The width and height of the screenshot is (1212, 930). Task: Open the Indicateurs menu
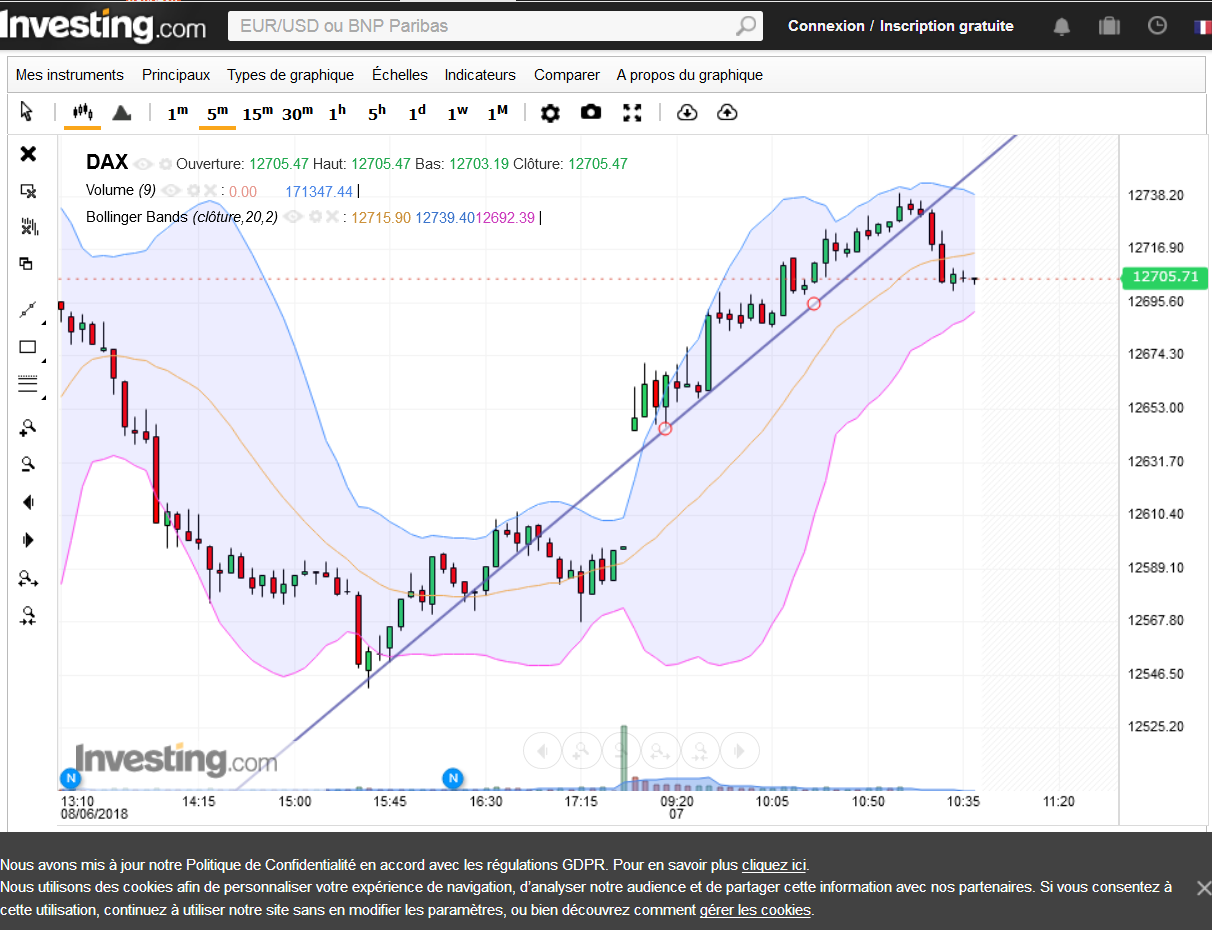[480, 75]
